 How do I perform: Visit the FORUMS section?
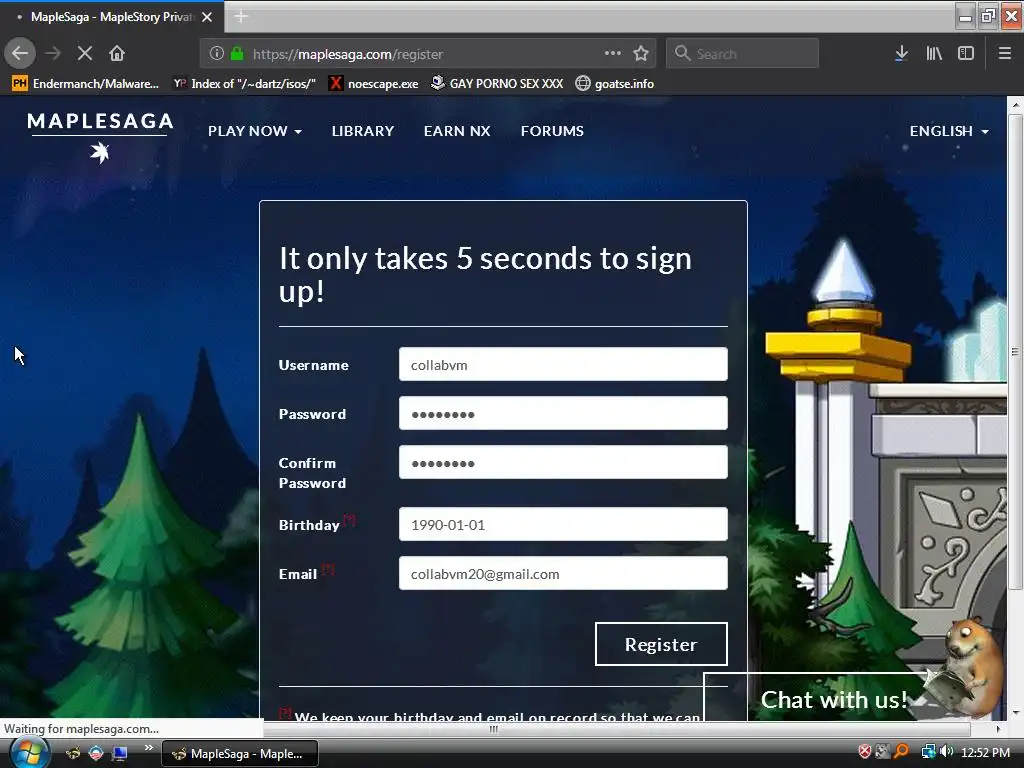pos(552,131)
